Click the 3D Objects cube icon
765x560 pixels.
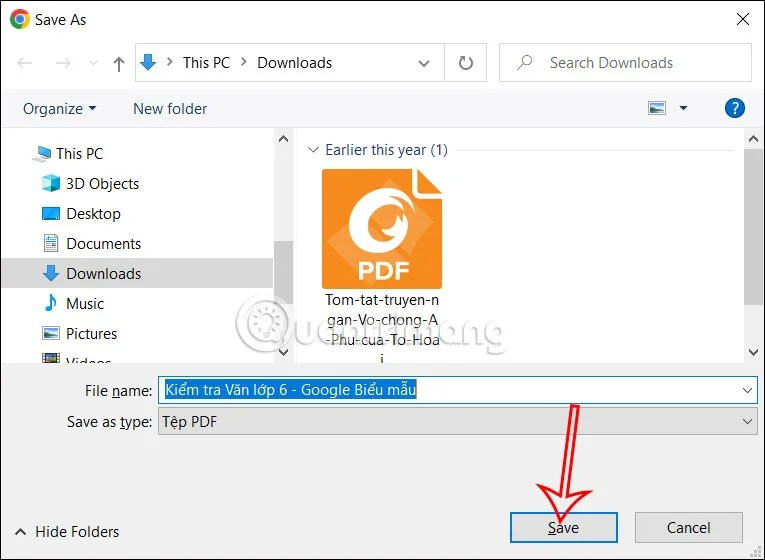coord(51,183)
